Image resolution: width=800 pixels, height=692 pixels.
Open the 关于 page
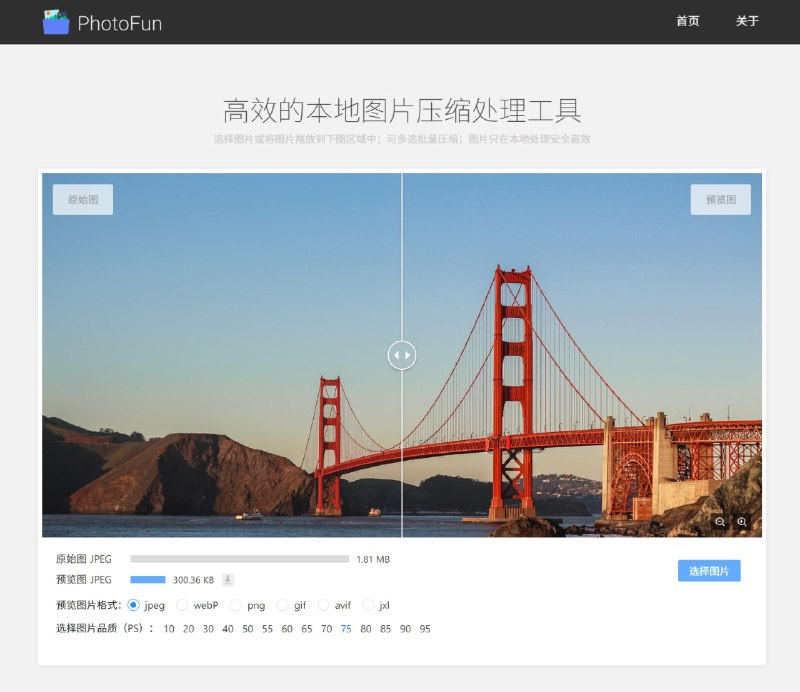pyautogui.click(x=747, y=21)
